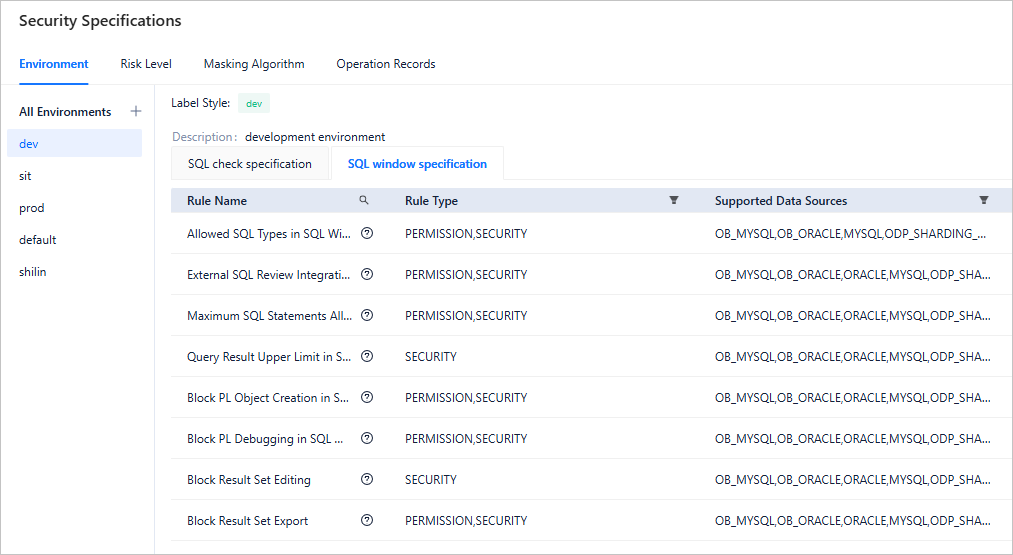Open the Rule Type column filter
Viewport: 1013px width, 555px height.
[674, 201]
